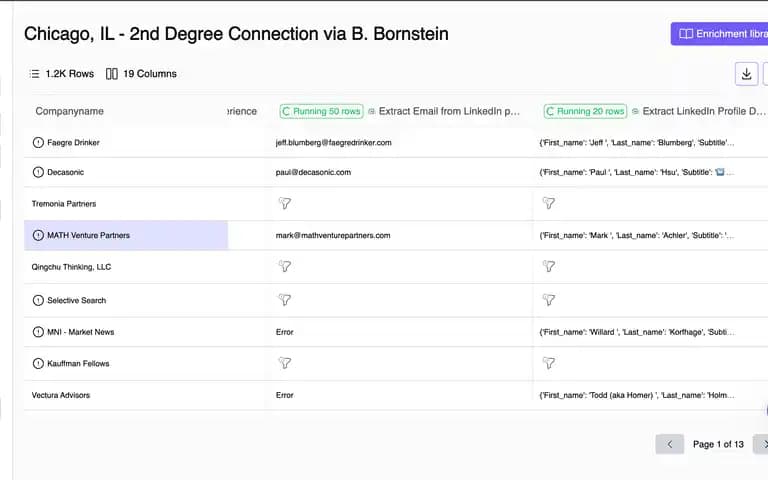Open the Todd (aka Homer) profile data cell
This screenshot has width=768, height=480.
point(637,395)
